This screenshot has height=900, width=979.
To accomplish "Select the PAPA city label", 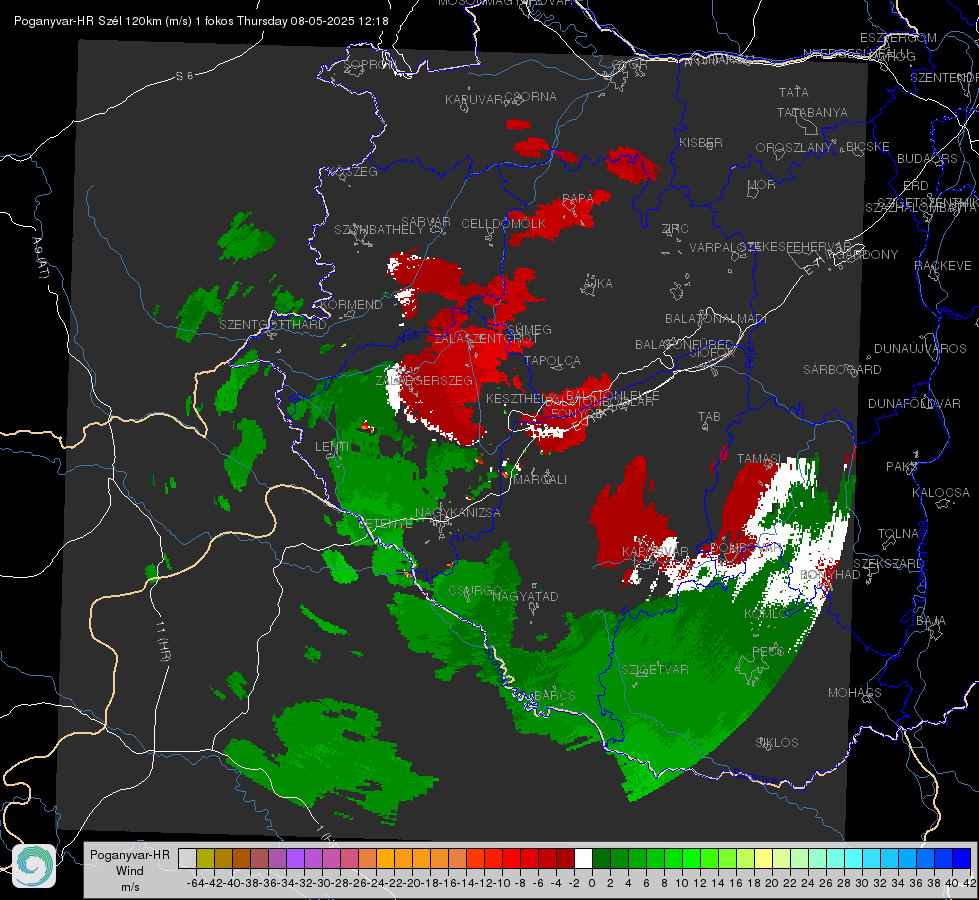I will coord(578,198).
